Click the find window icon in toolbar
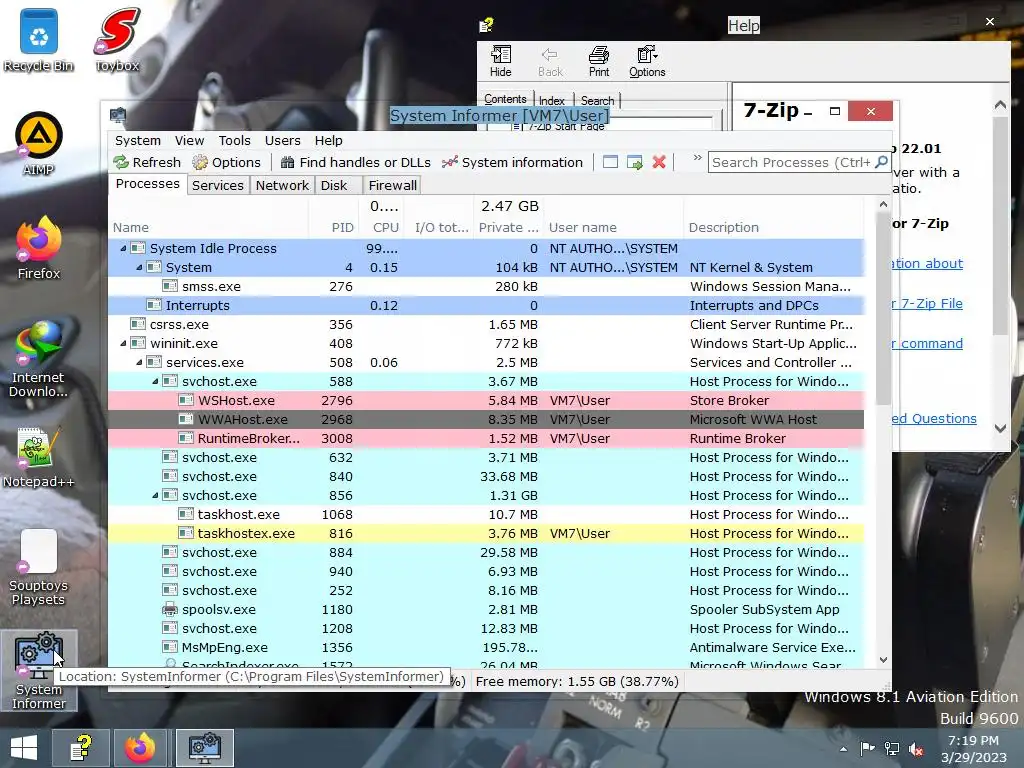Image resolution: width=1024 pixels, height=768 pixels. click(610, 162)
